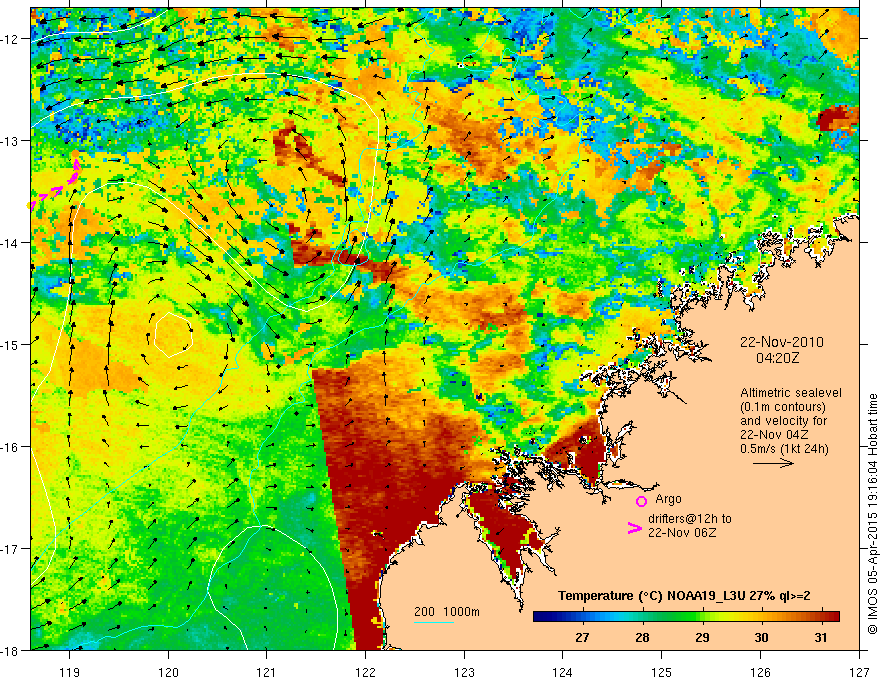880x680 pixels.
Task: Click the longitude 125 axis label
Action: pos(661,672)
